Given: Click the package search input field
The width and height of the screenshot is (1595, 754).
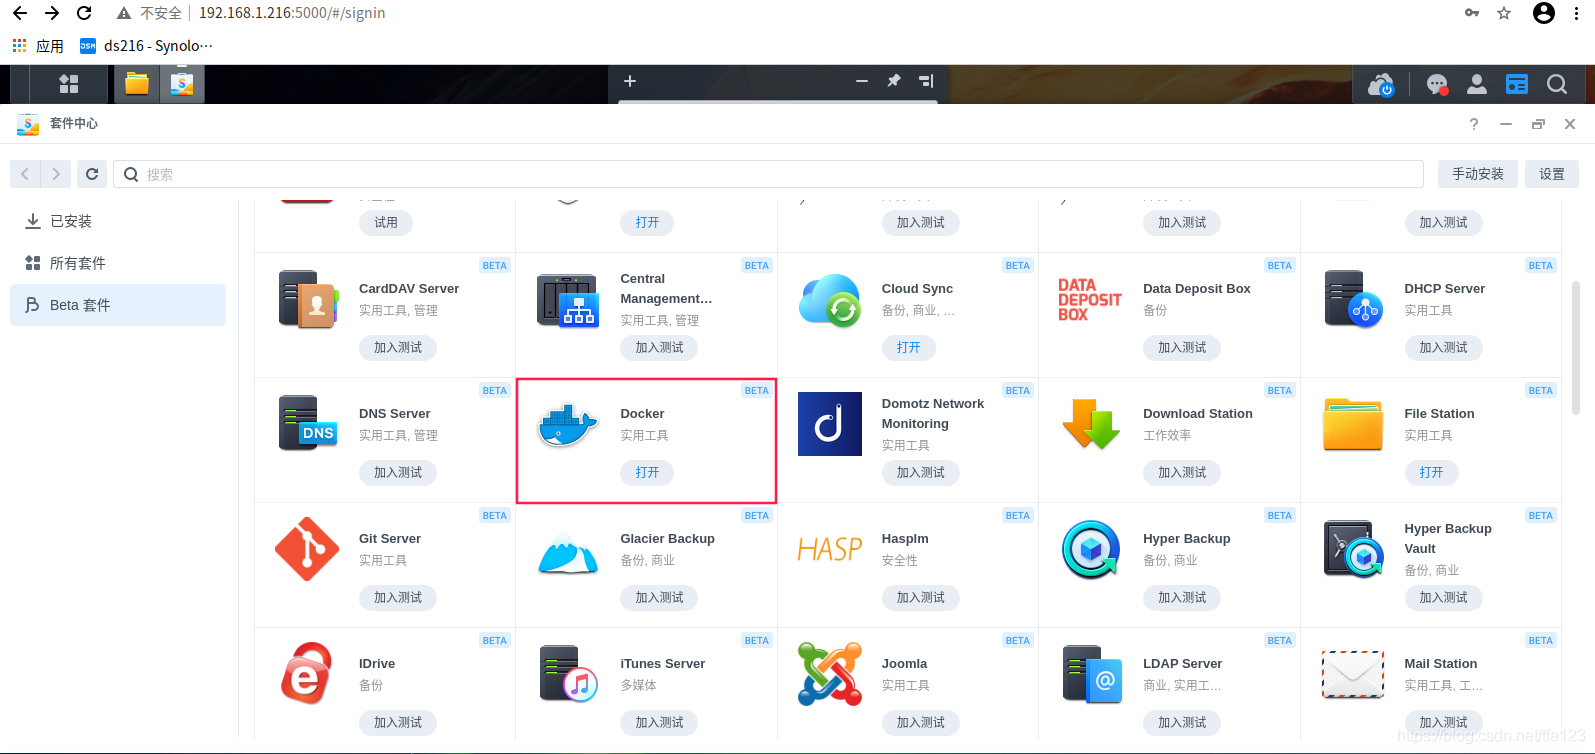Looking at the screenshot, I should (768, 174).
